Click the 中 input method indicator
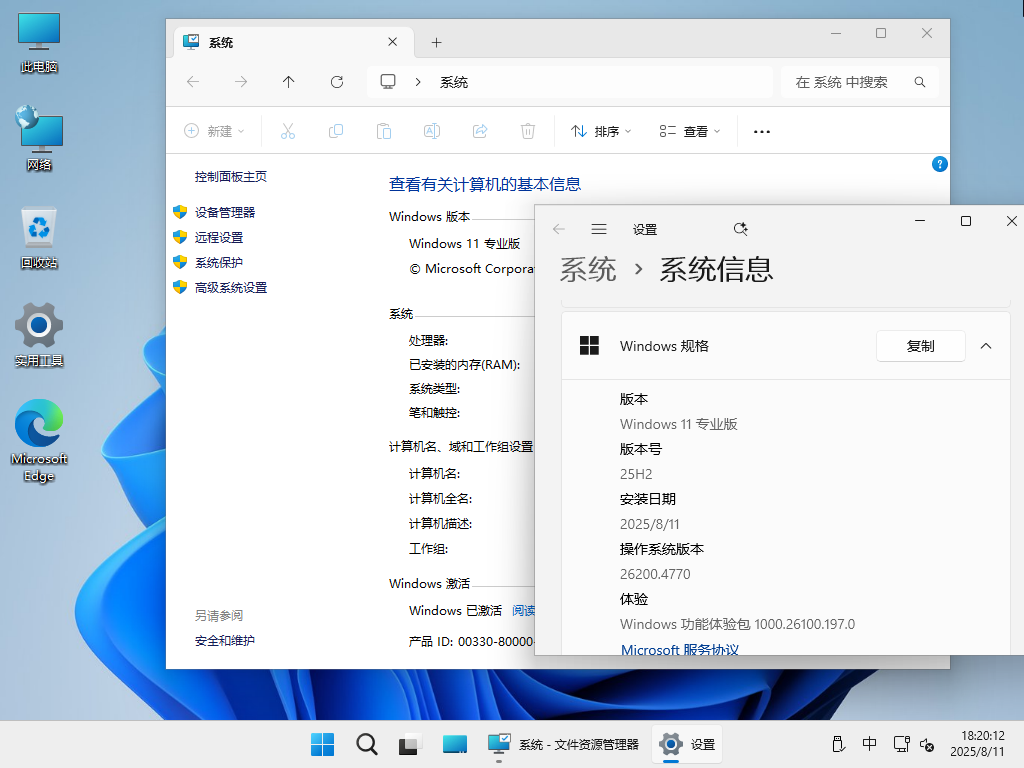1024x768 pixels. (869, 744)
